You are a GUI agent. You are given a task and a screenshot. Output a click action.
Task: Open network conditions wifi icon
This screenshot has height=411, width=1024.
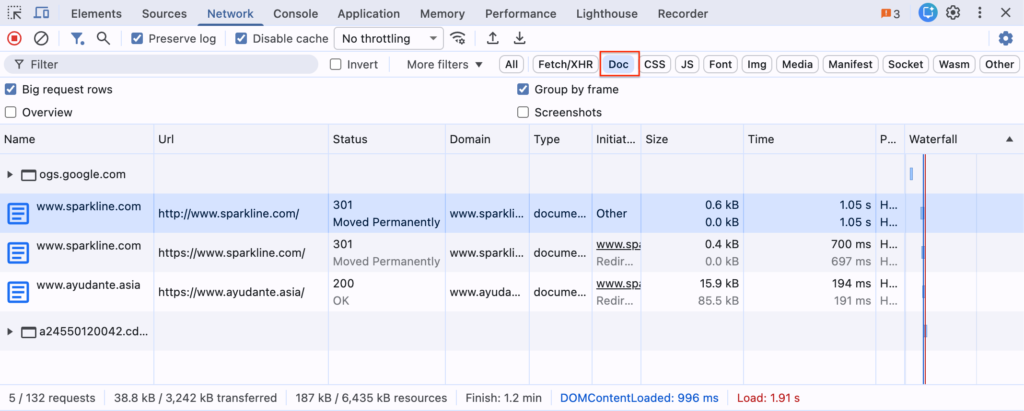(x=458, y=38)
